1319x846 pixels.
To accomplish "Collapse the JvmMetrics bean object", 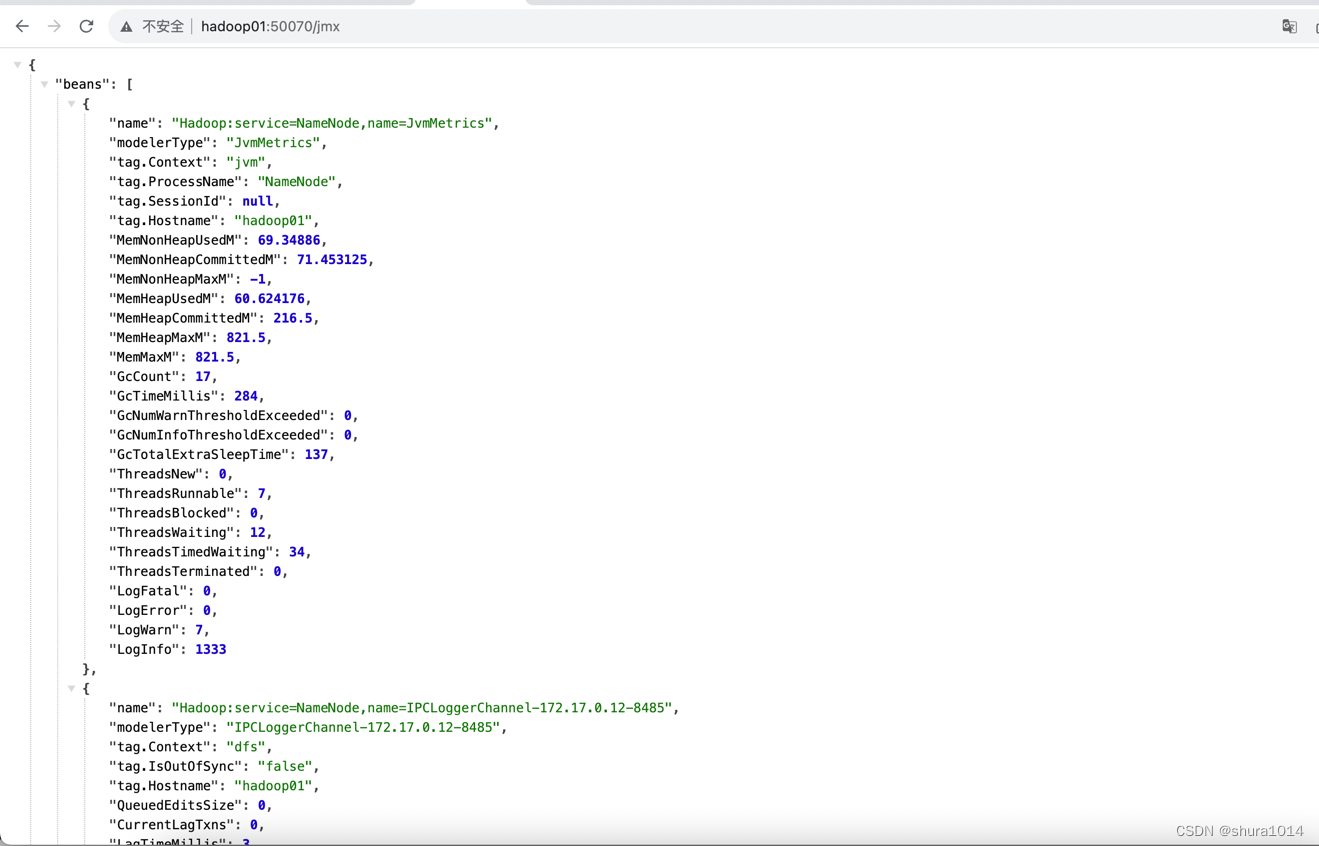I will pyautogui.click(x=71, y=104).
